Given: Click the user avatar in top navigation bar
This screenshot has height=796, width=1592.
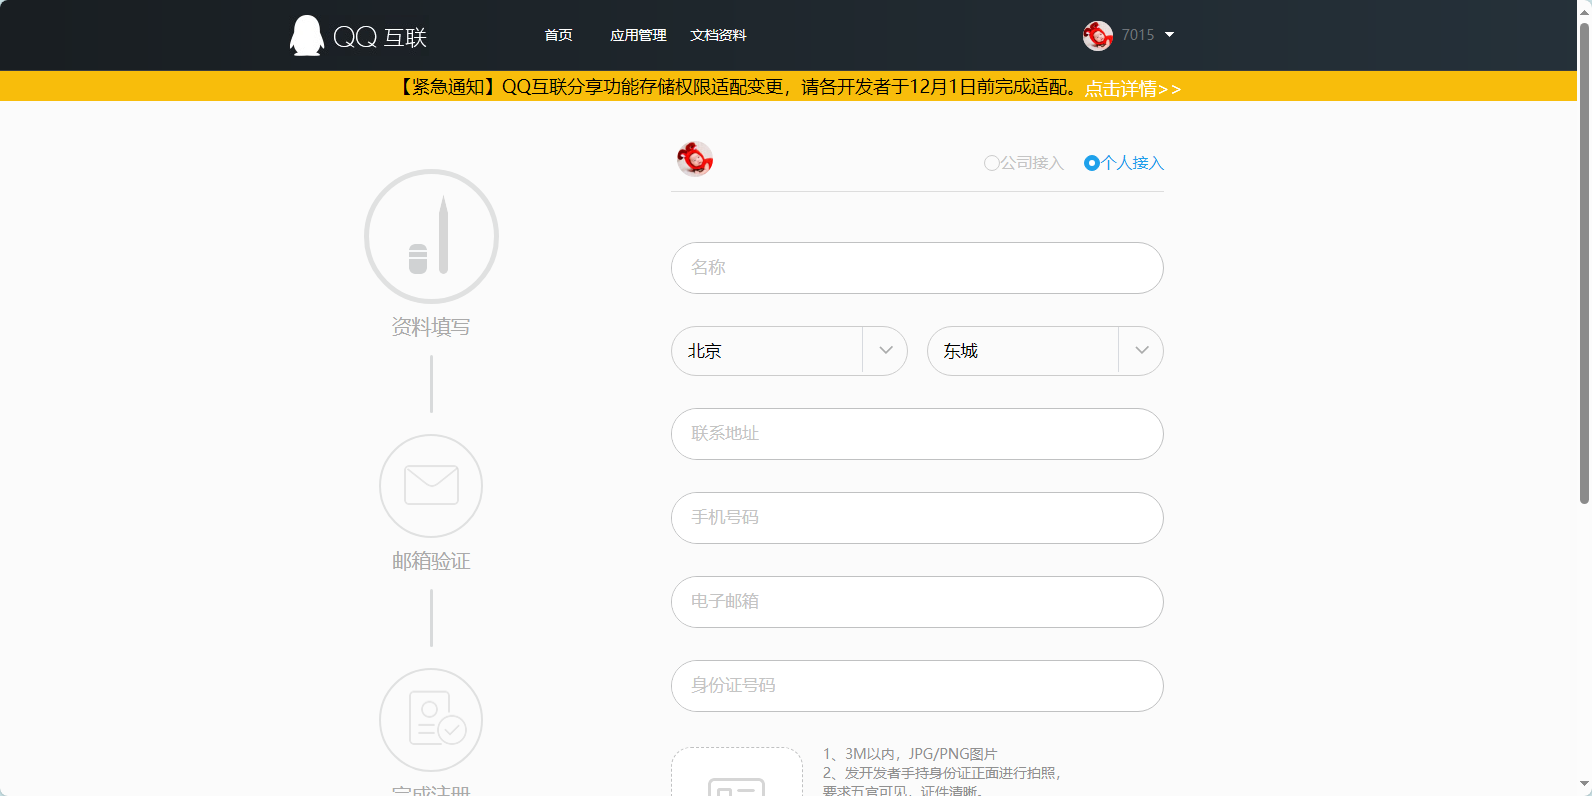Looking at the screenshot, I should coord(1097,36).
